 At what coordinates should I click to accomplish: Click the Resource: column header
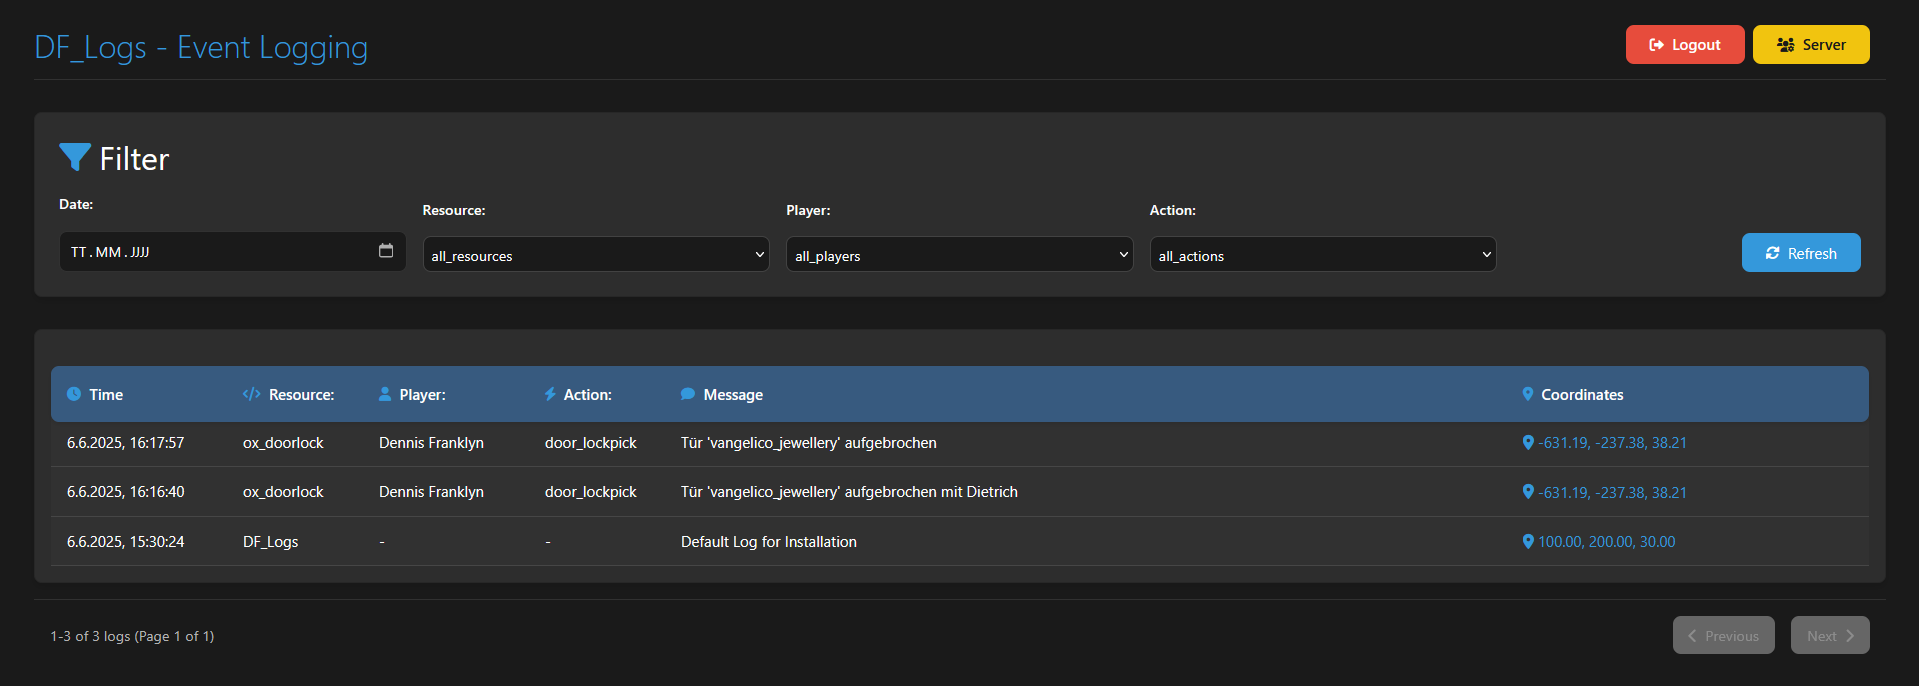pos(301,395)
